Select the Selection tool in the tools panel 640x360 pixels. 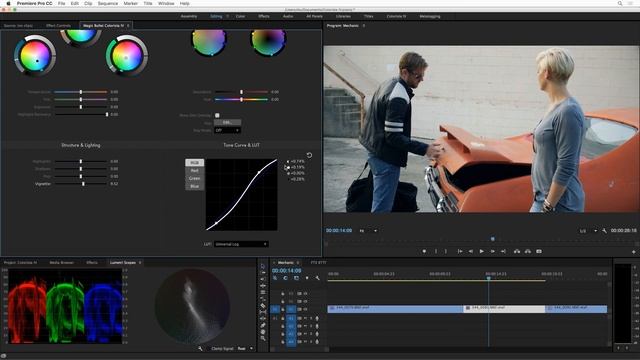(262, 266)
